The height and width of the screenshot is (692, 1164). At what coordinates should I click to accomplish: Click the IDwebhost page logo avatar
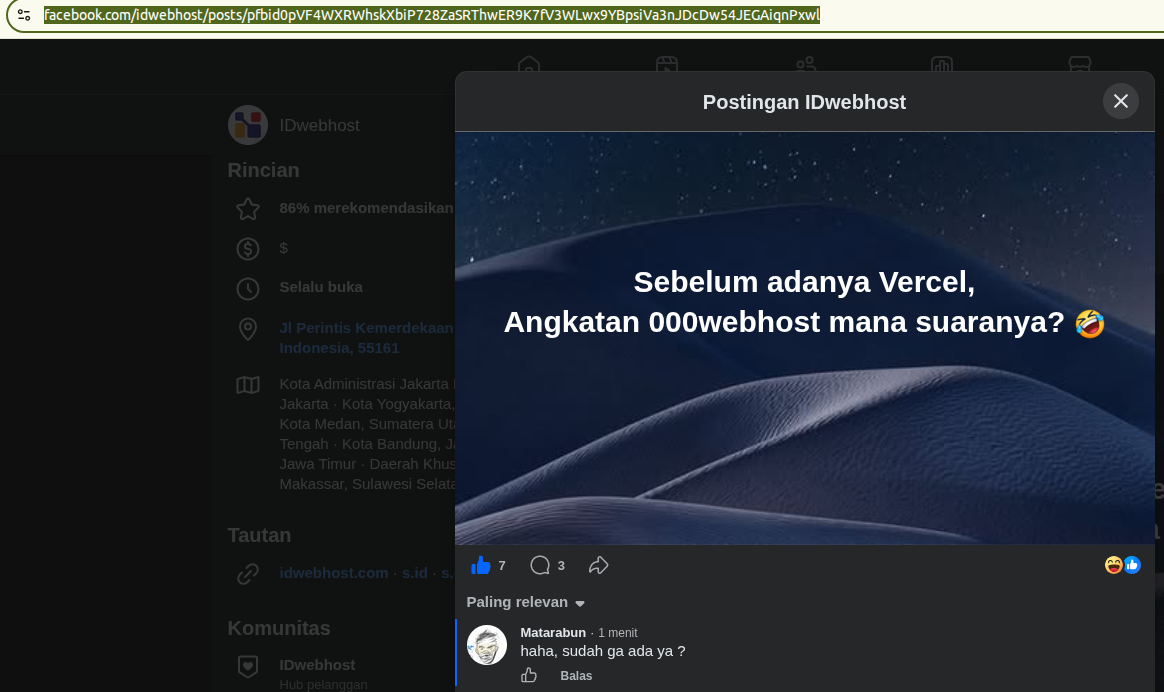(x=248, y=125)
